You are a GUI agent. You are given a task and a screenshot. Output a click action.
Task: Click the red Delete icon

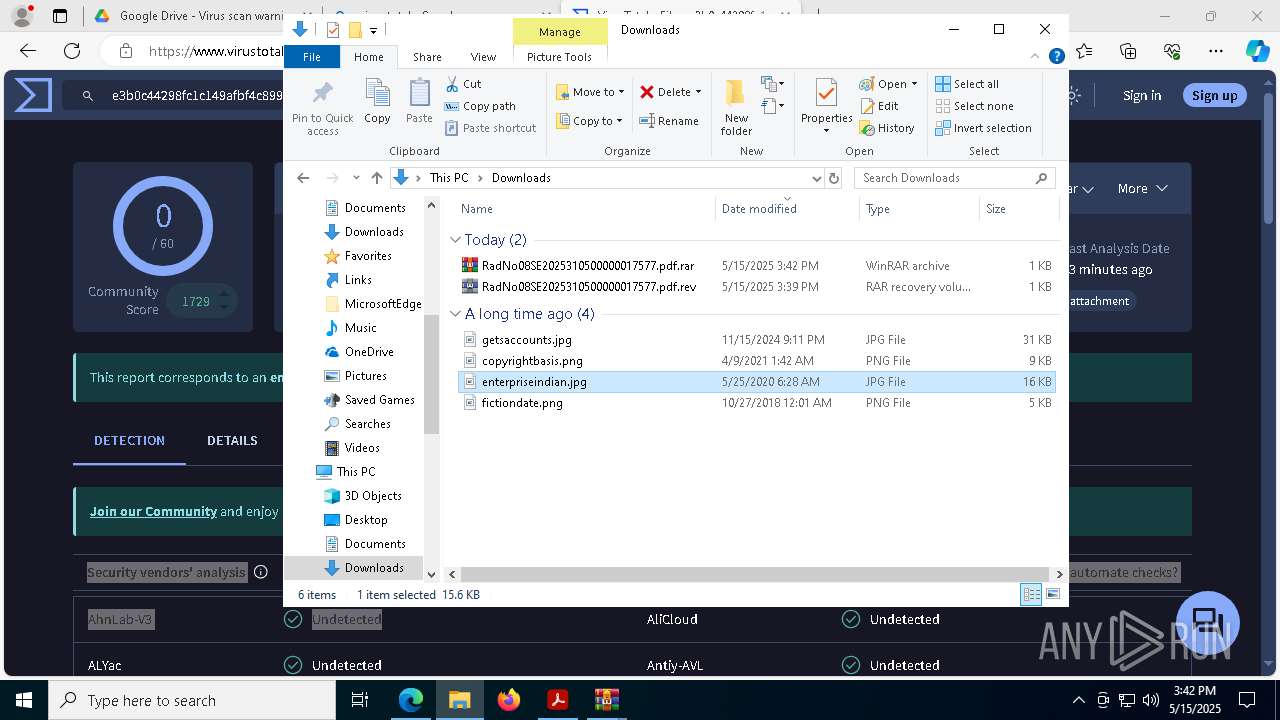click(647, 92)
